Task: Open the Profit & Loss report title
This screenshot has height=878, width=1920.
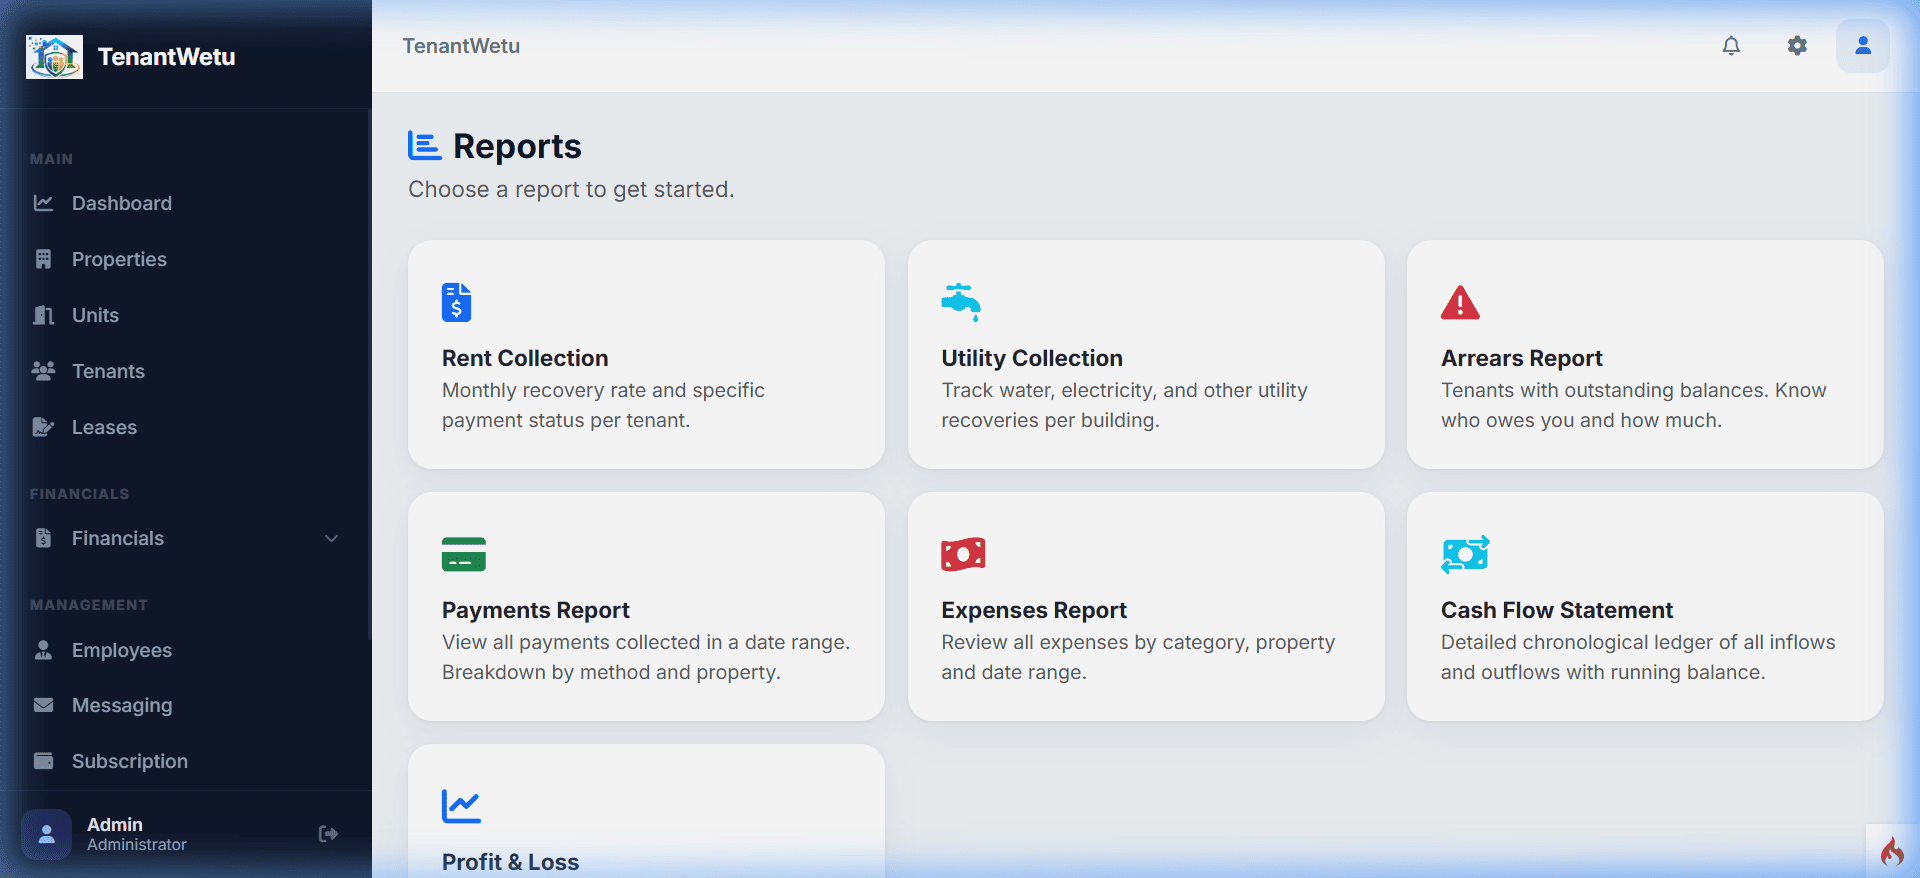Action: point(510,862)
